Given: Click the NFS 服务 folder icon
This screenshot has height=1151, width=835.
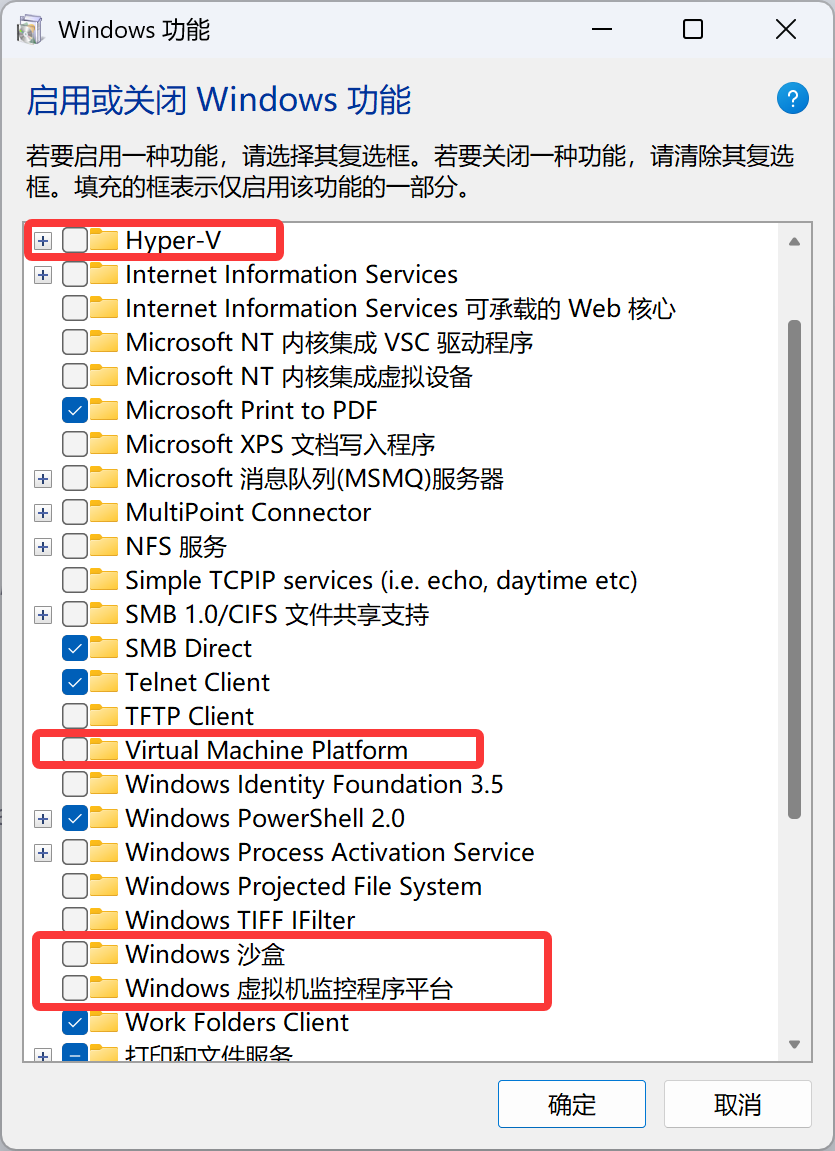Looking at the screenshot, I should (103, 546).
